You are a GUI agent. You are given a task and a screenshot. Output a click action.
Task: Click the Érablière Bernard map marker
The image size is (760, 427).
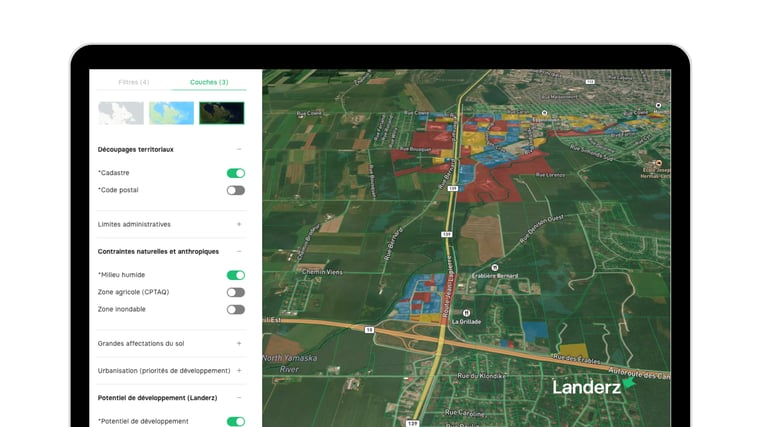tap(495, 268)
